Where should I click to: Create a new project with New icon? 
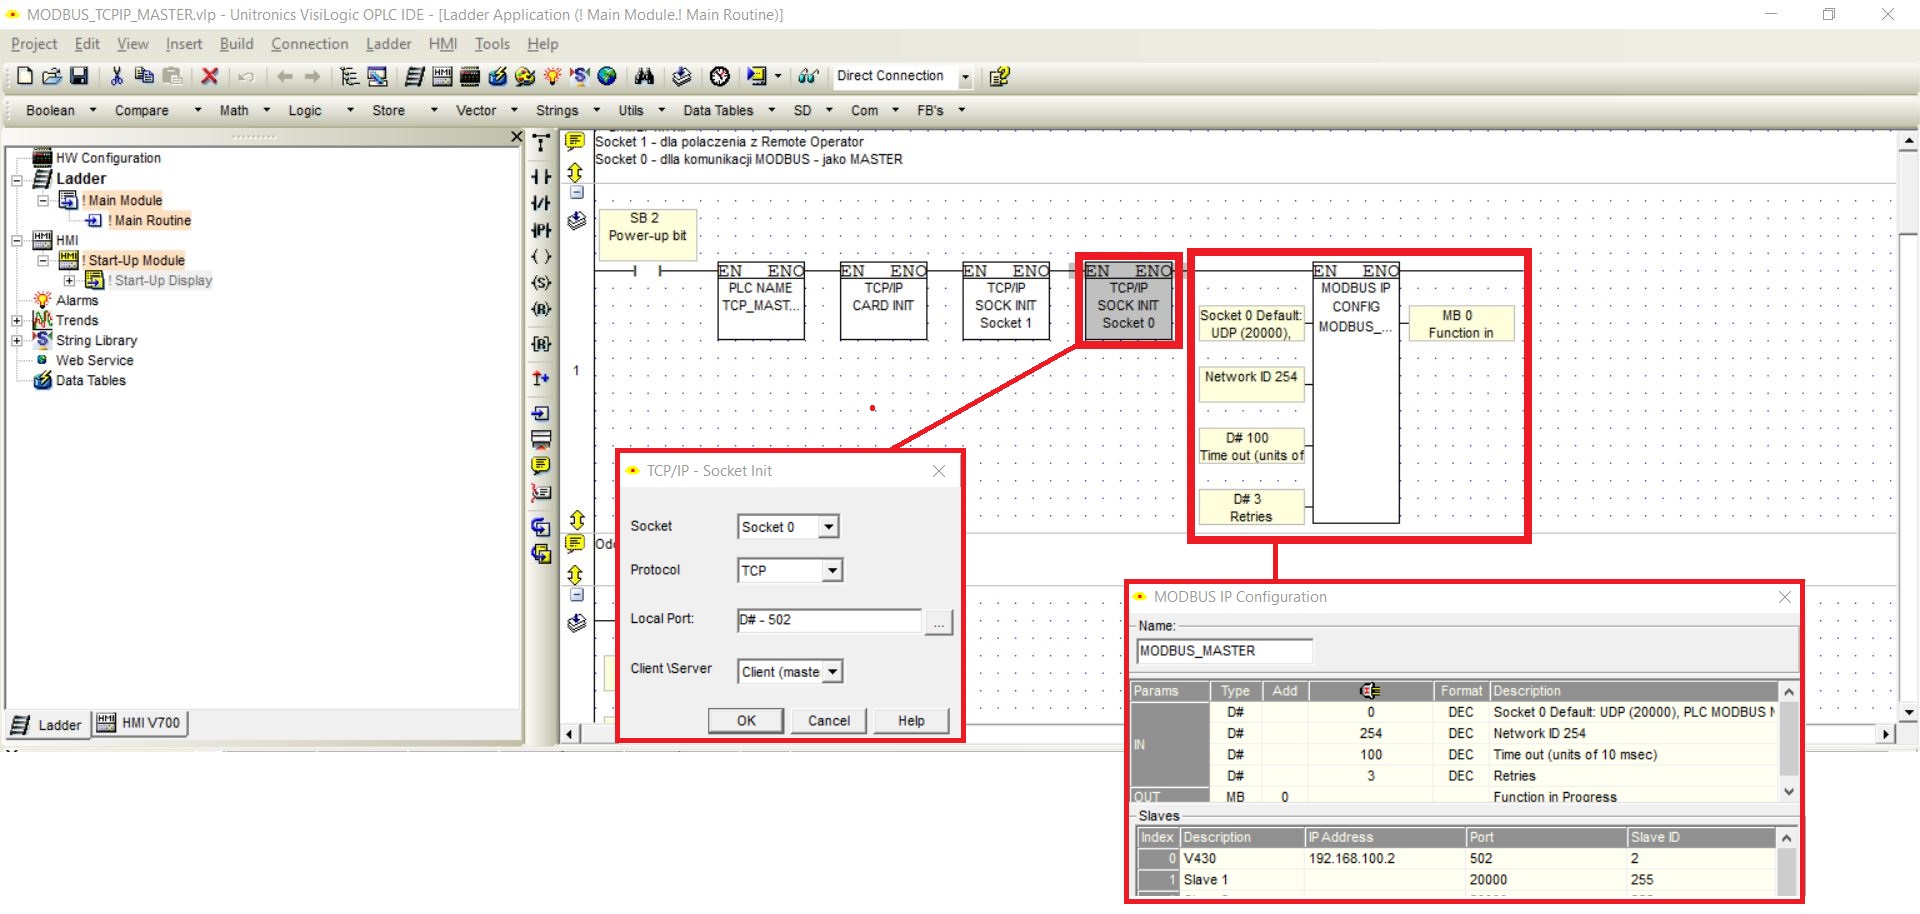(x=25, y=76)
